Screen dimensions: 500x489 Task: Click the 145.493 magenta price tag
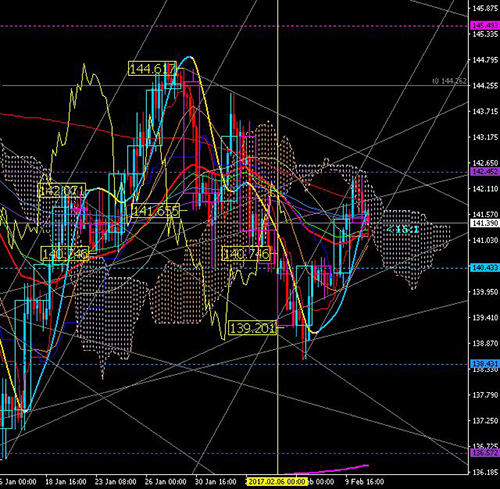(x=485, y=25)
